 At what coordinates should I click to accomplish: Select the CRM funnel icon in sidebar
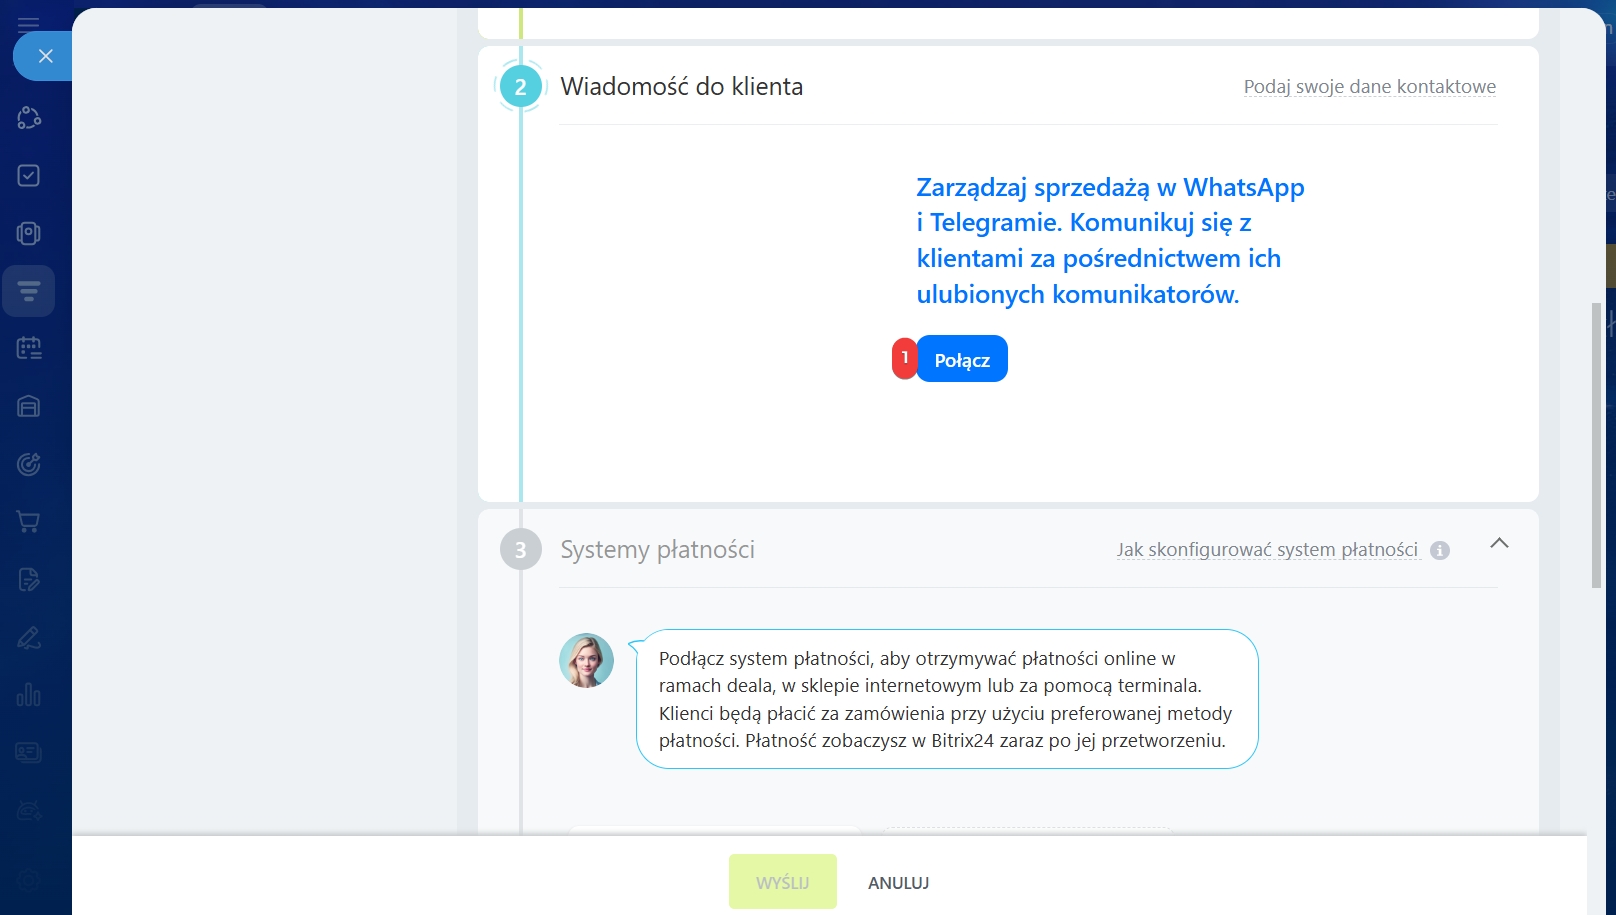click(x=29, y=291)
